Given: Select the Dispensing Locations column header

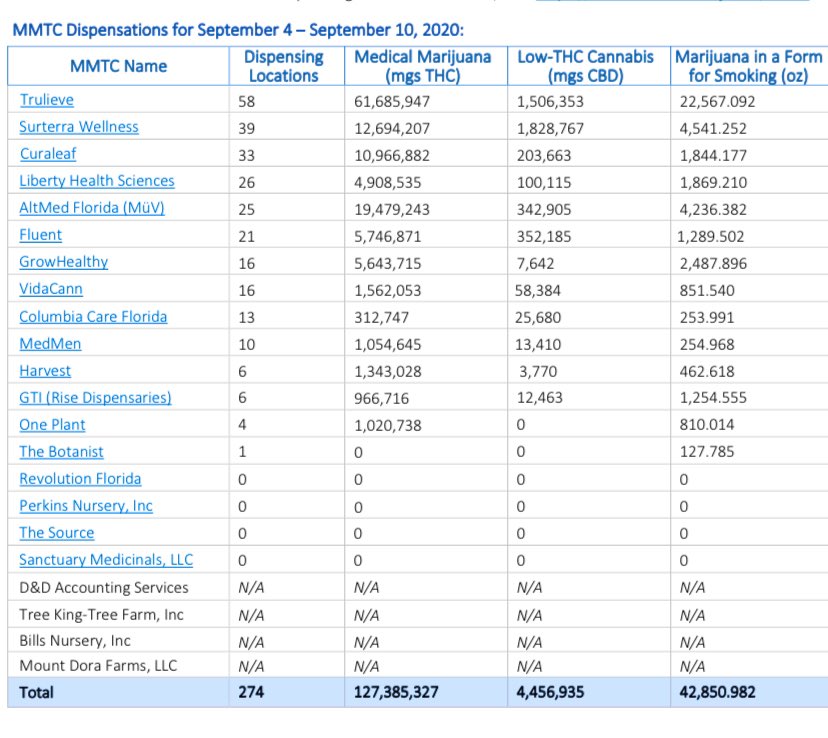Looking at the screenshot, I should point(284,66).
